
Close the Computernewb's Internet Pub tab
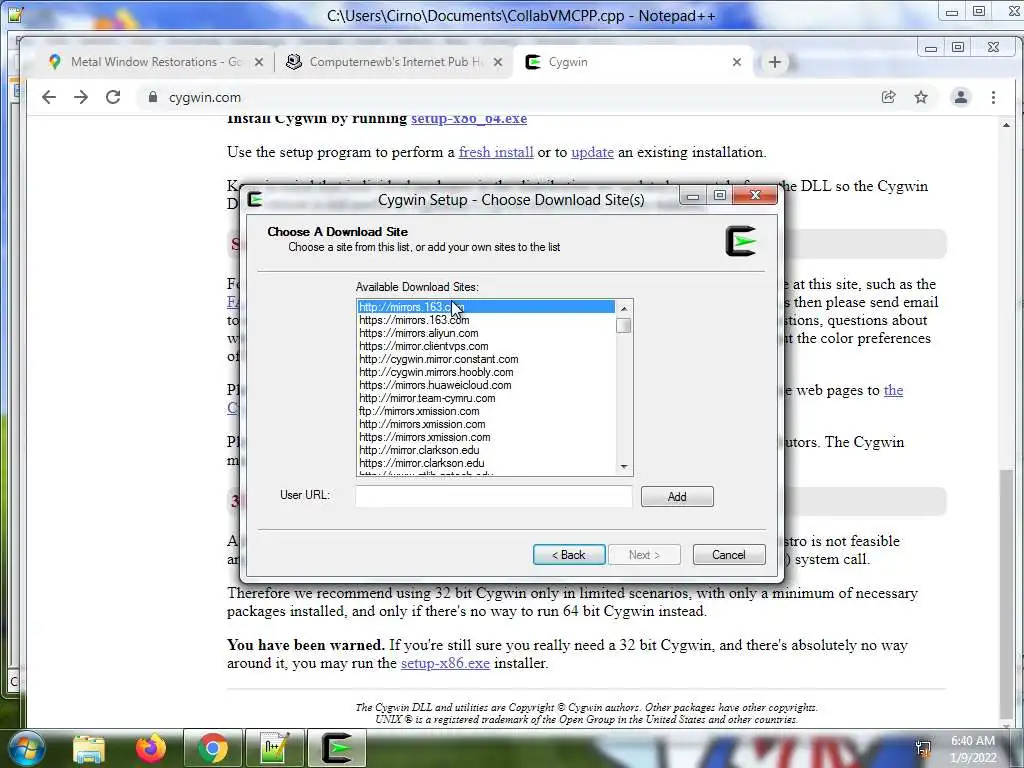click(x=498, y=62)
